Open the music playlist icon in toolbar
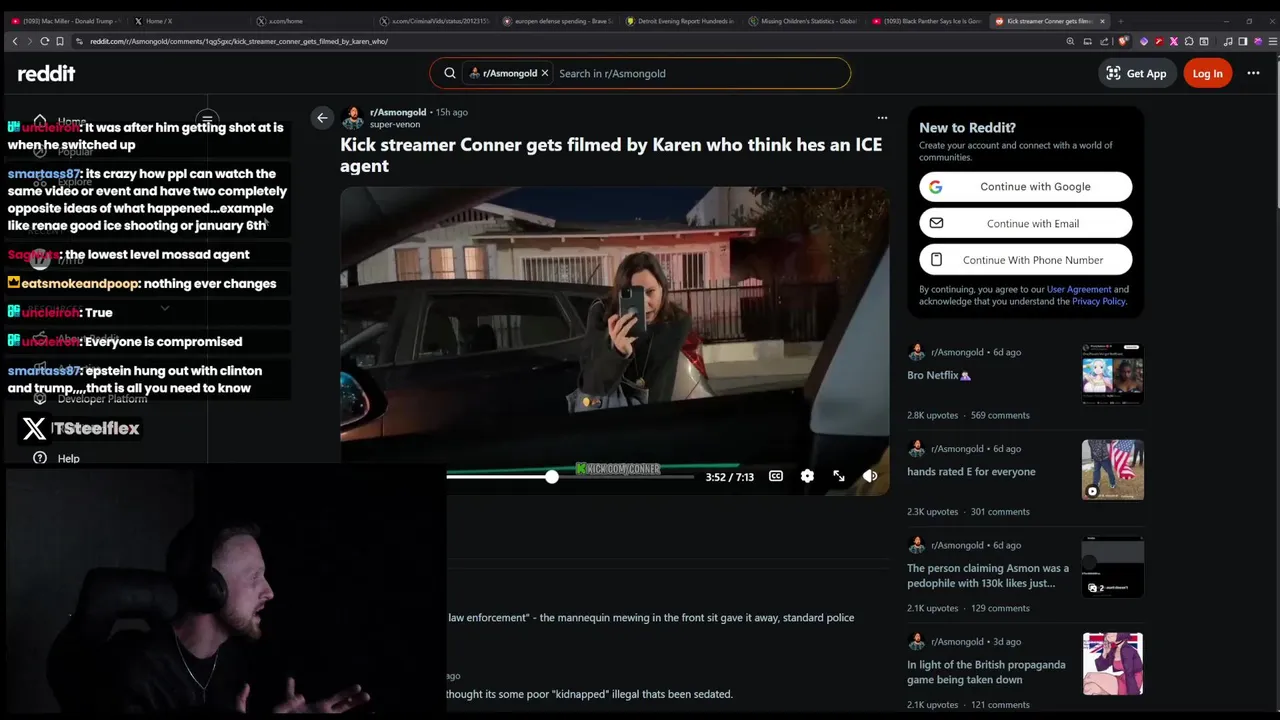 [x=1228, y=41]
